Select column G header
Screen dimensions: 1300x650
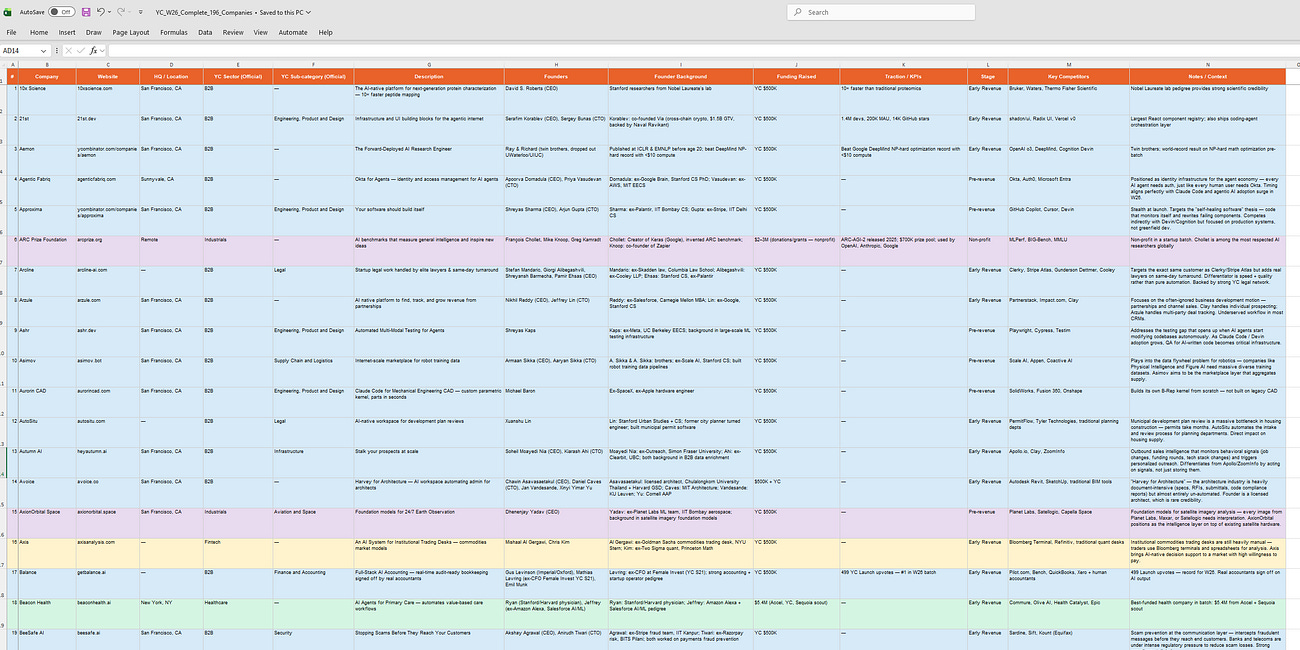tap(428, 64)
